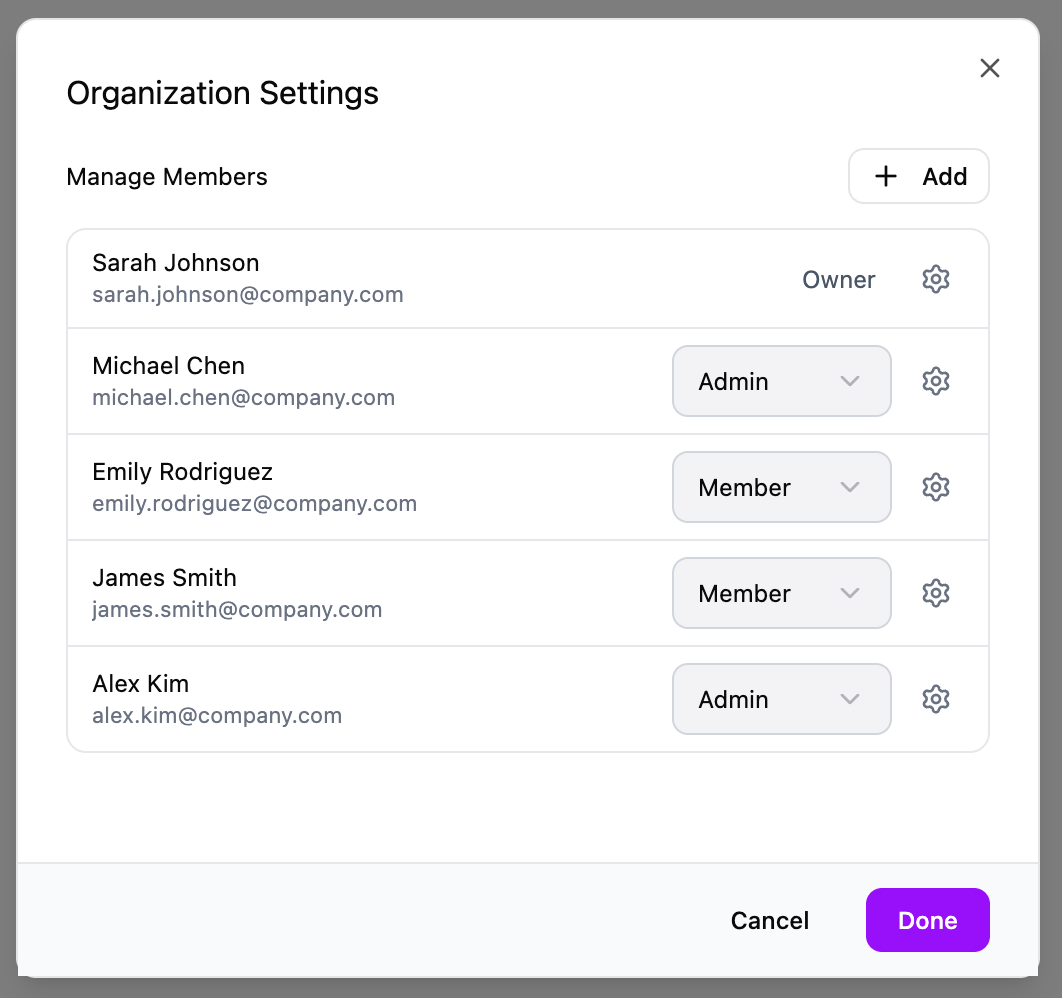Viewport: 1062px width, 998px height.
Task: Open Alex Kim's Admin role selector
Action: pos(781,699)
